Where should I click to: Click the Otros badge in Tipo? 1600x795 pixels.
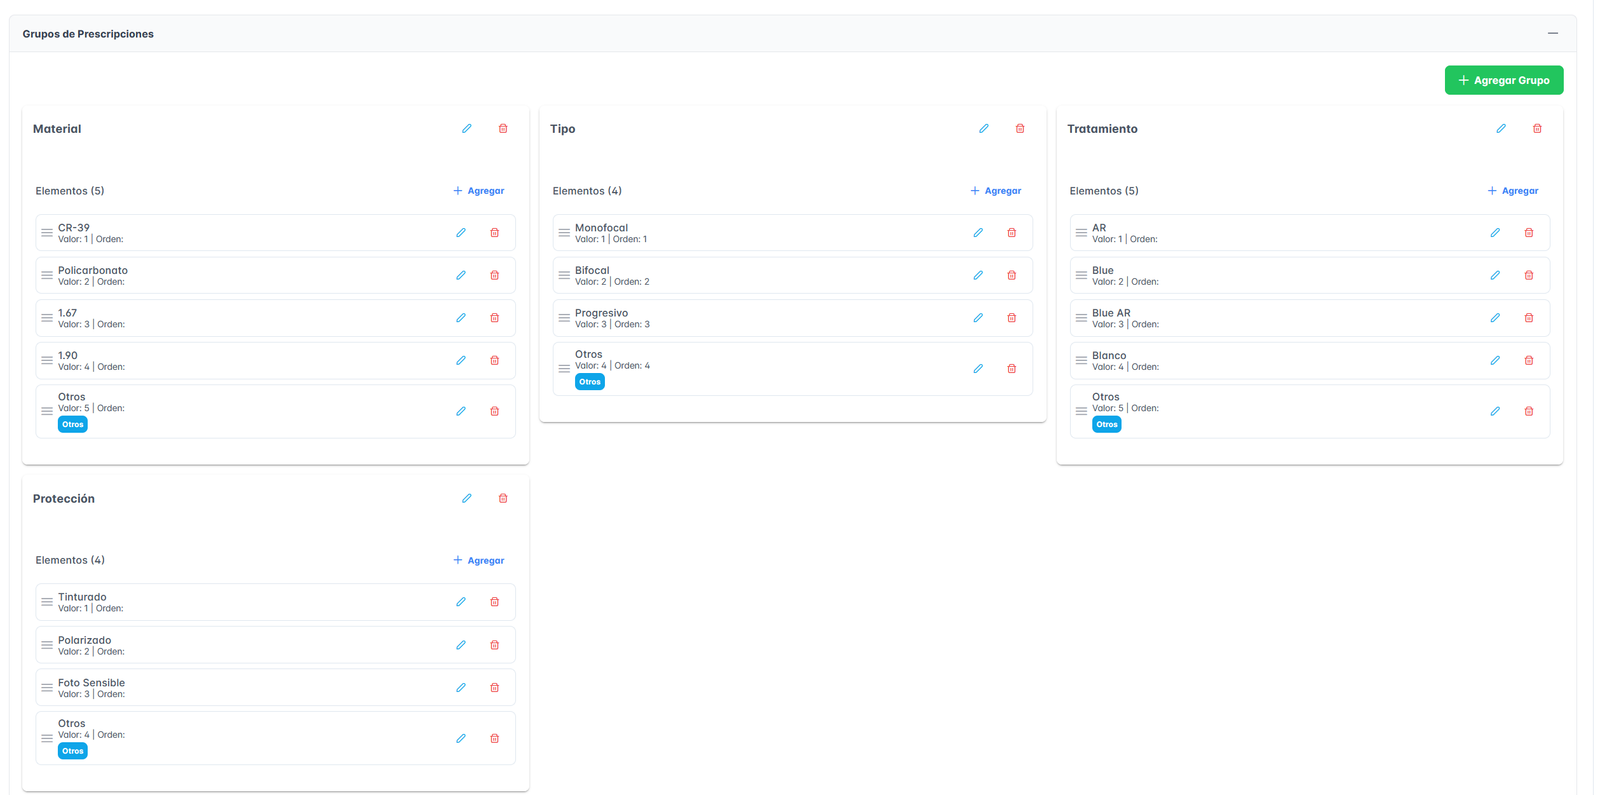click(590, 382)
